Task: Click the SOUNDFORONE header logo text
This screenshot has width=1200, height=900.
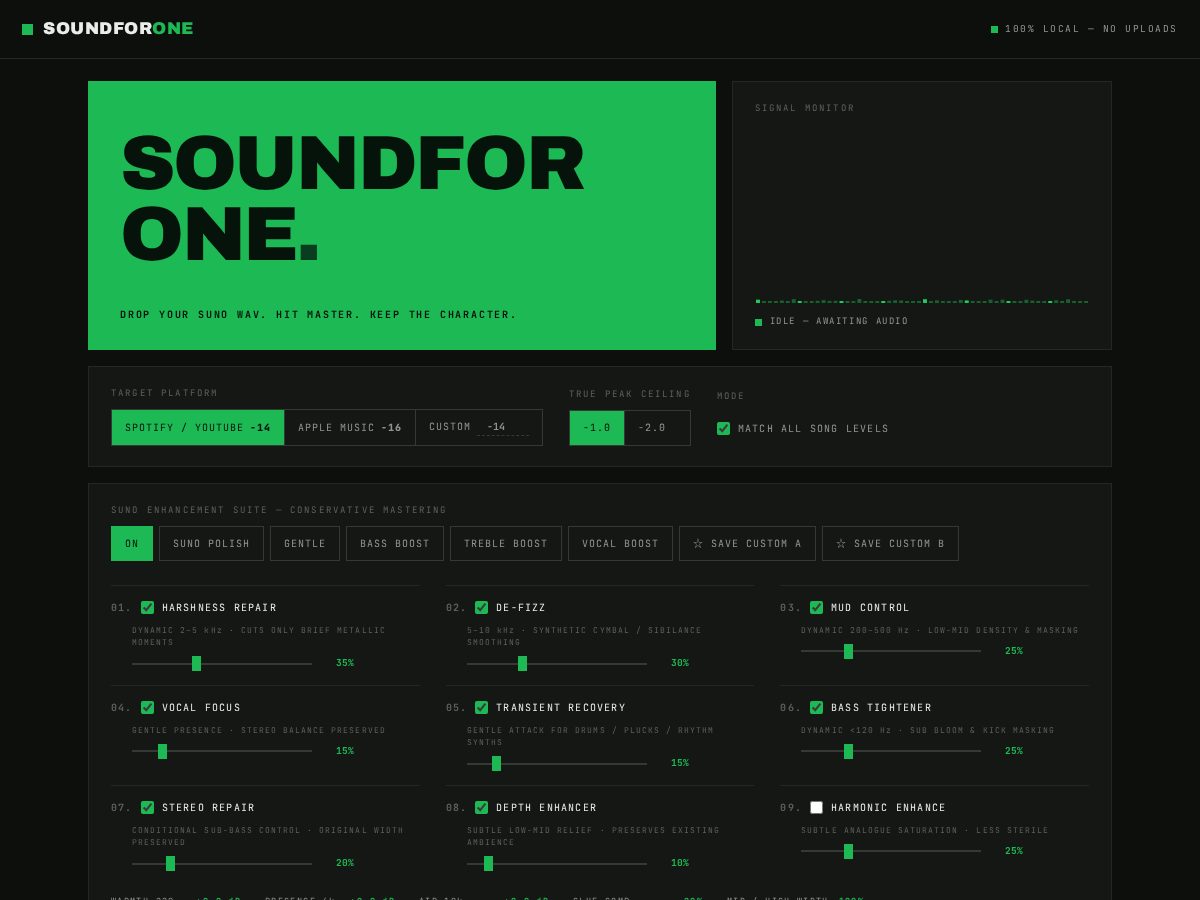Action: (118, 29)
